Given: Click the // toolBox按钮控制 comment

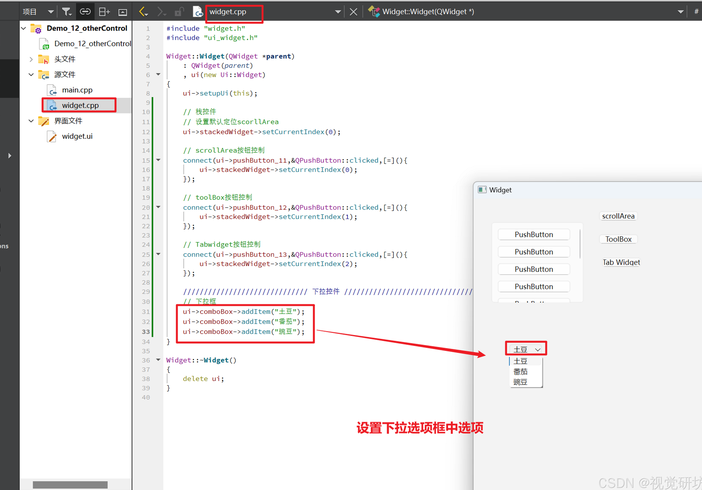Looking at the screenshot, I should pos(217,197).
